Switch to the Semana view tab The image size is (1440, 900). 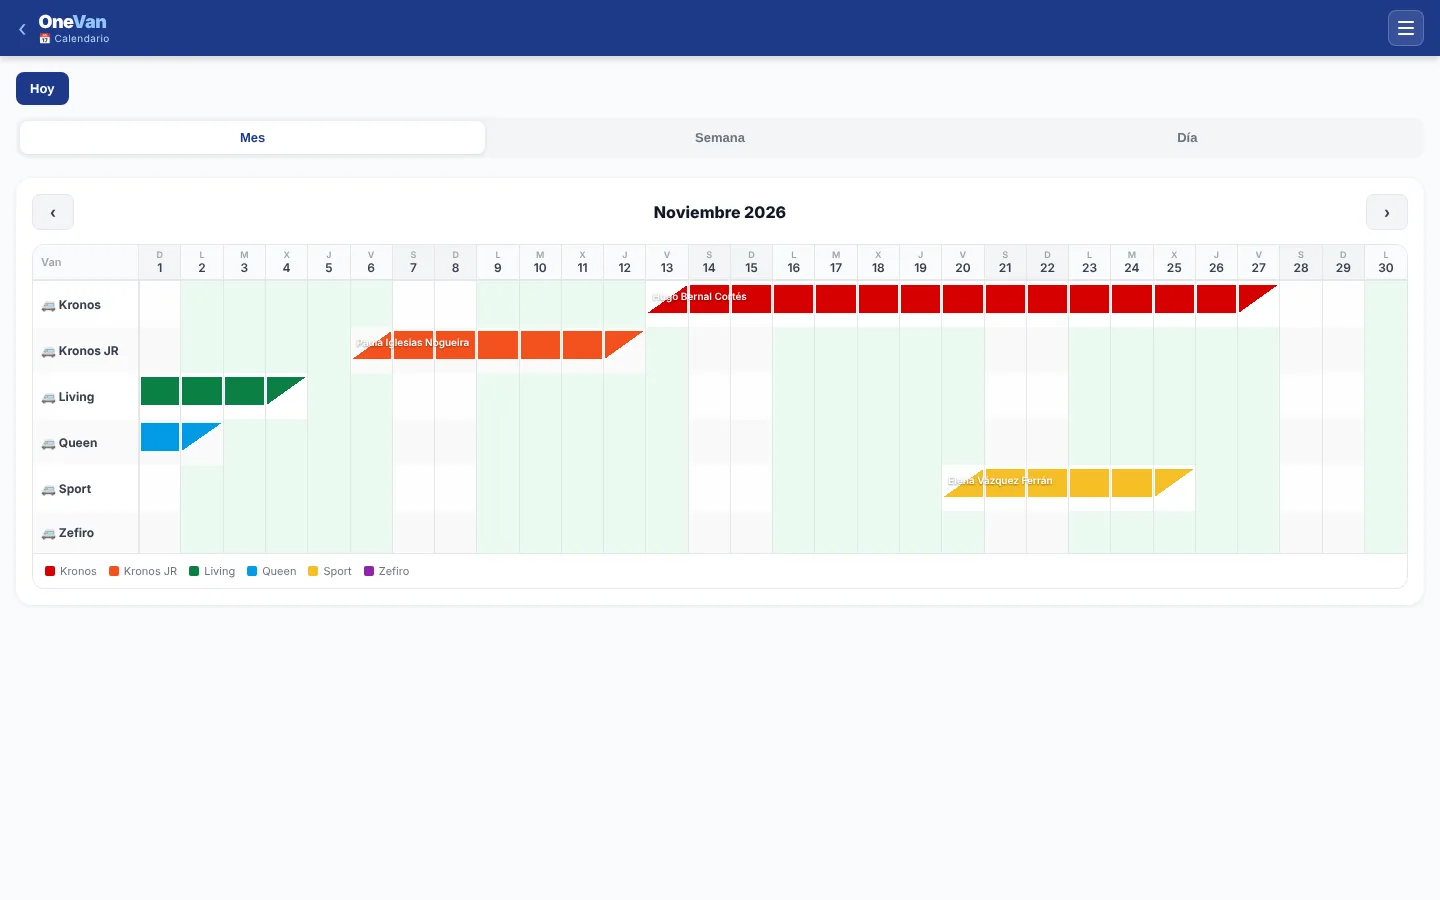(x=720, y=138)
